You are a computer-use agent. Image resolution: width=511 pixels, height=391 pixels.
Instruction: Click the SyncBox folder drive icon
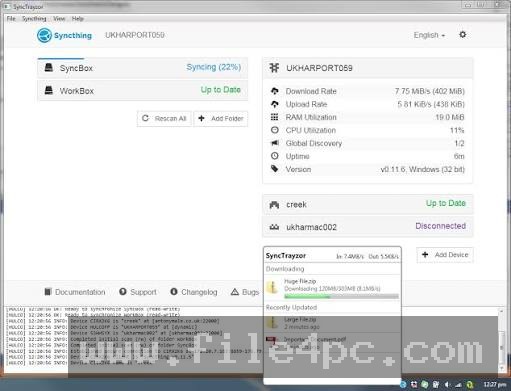click(x=49, y=68)
